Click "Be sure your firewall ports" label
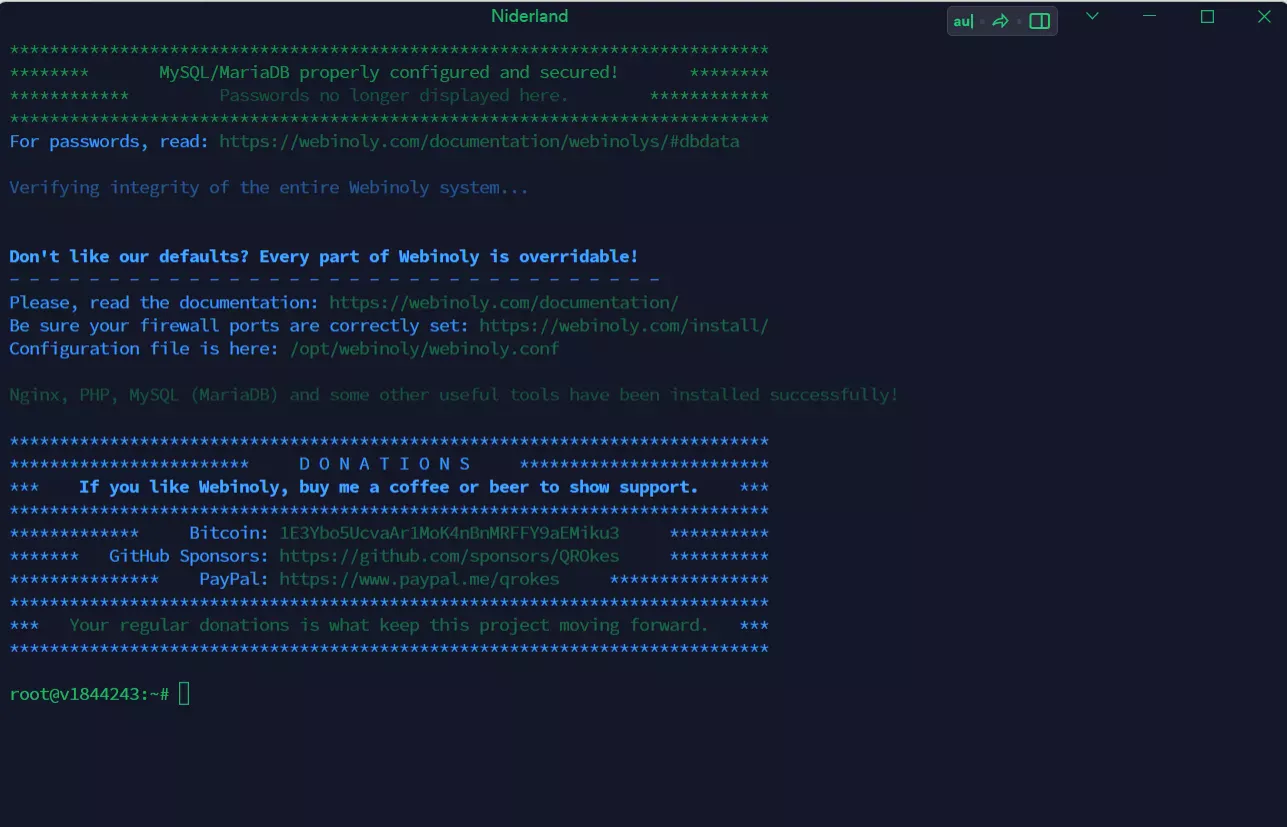 [239, 325]
